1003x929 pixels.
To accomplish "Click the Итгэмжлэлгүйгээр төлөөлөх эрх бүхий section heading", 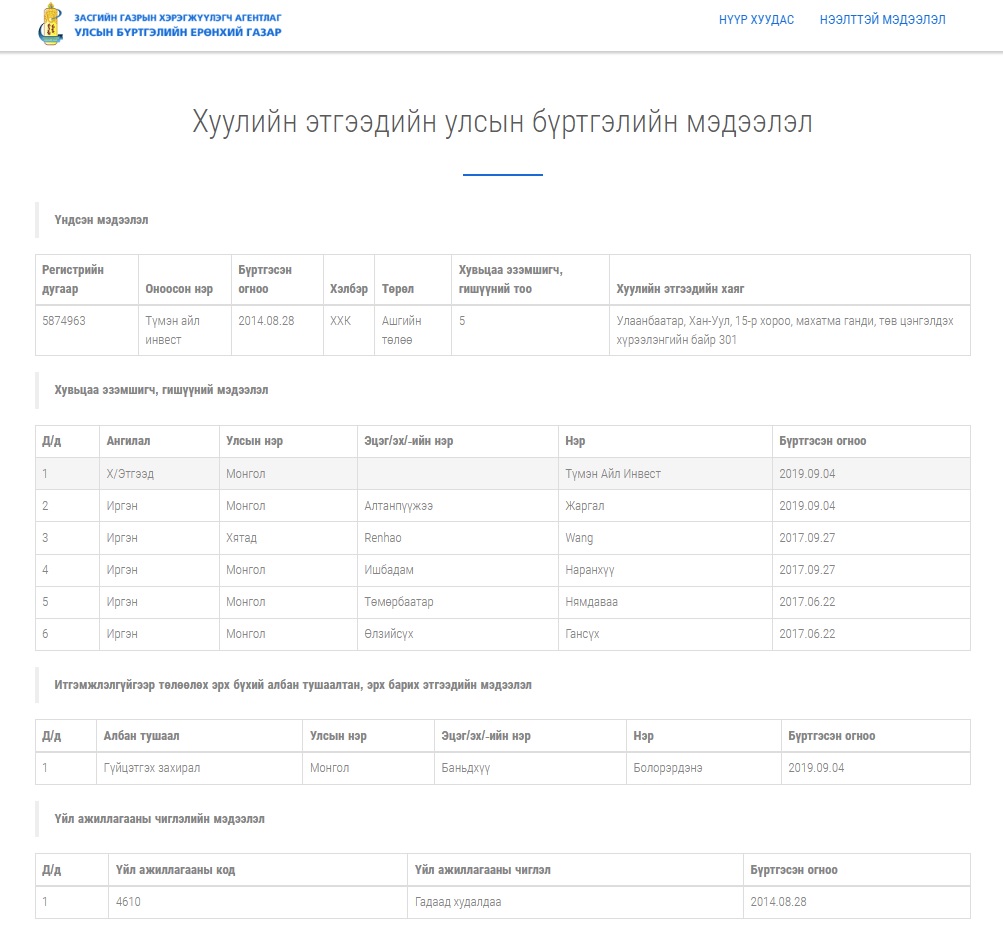I will (x=292, y=685).
